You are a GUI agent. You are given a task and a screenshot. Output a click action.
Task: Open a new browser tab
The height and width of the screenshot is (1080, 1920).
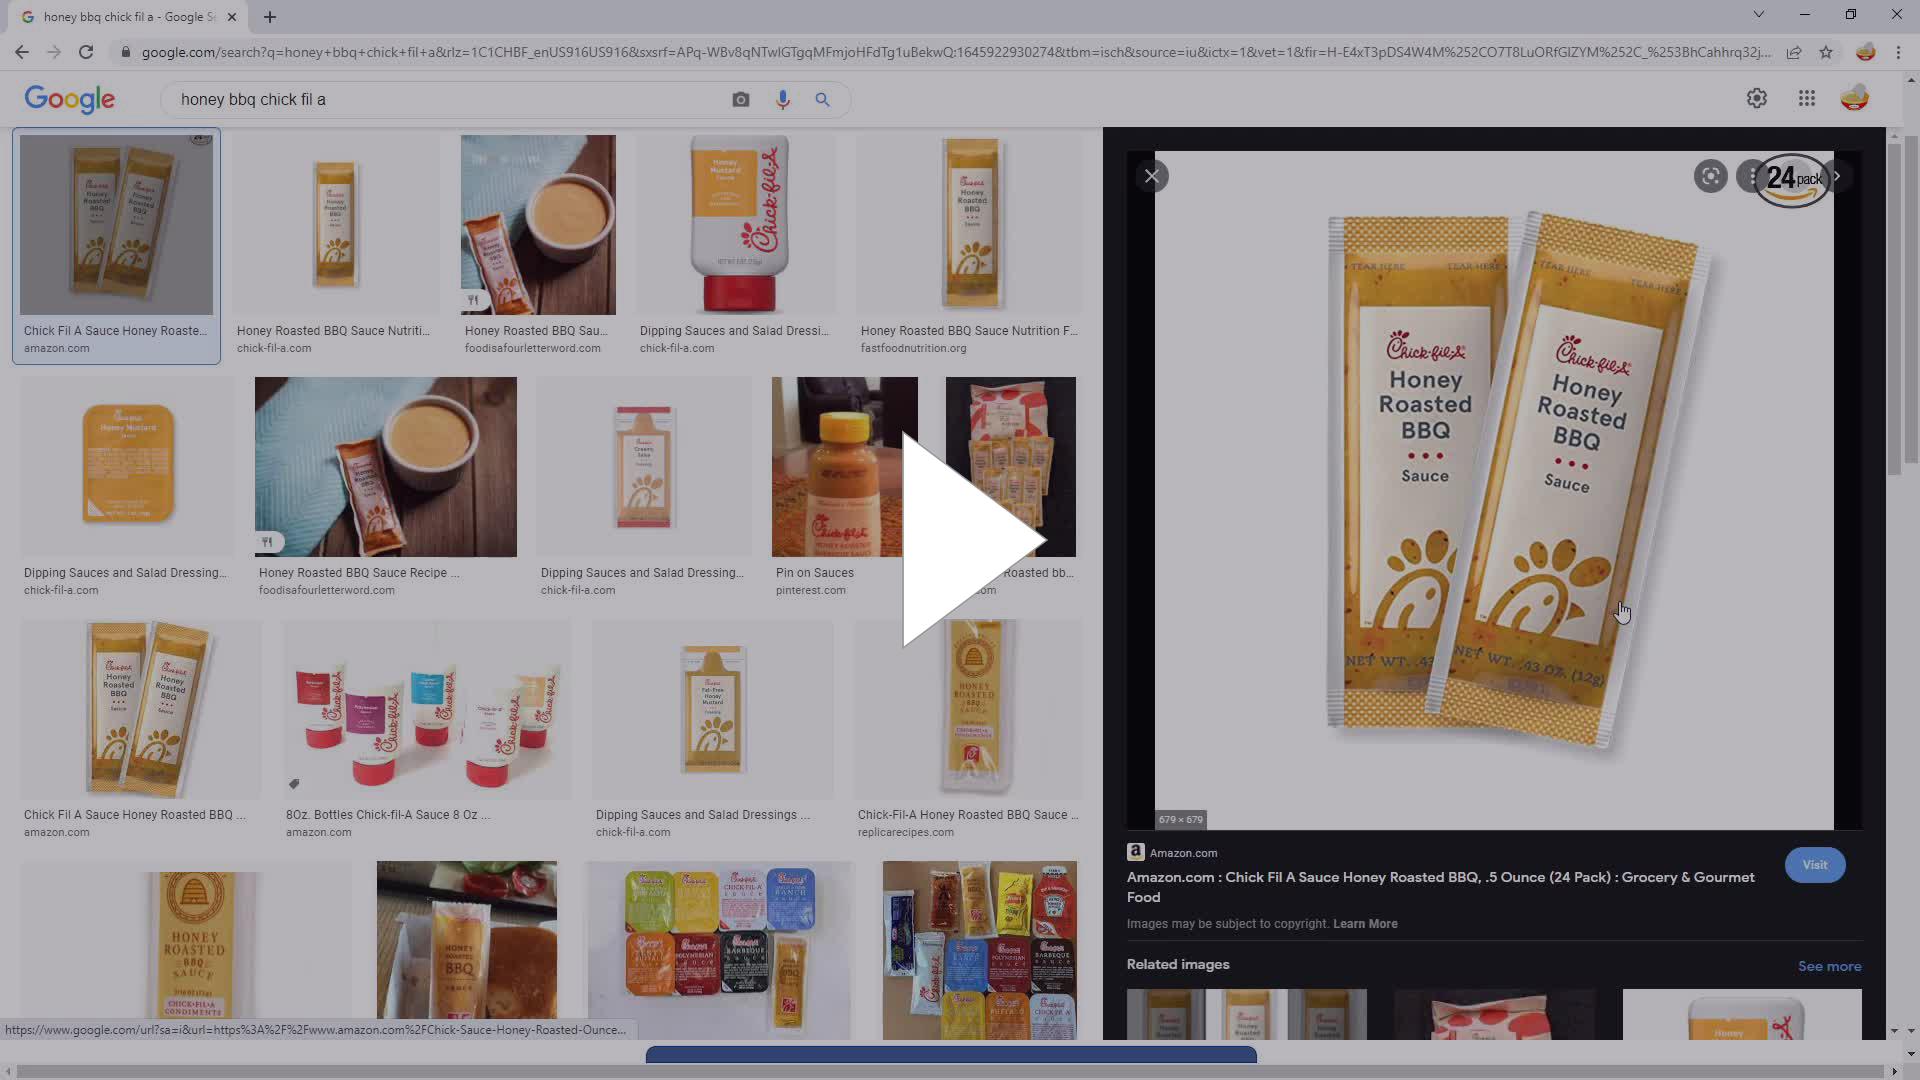[x=270, y=17]
